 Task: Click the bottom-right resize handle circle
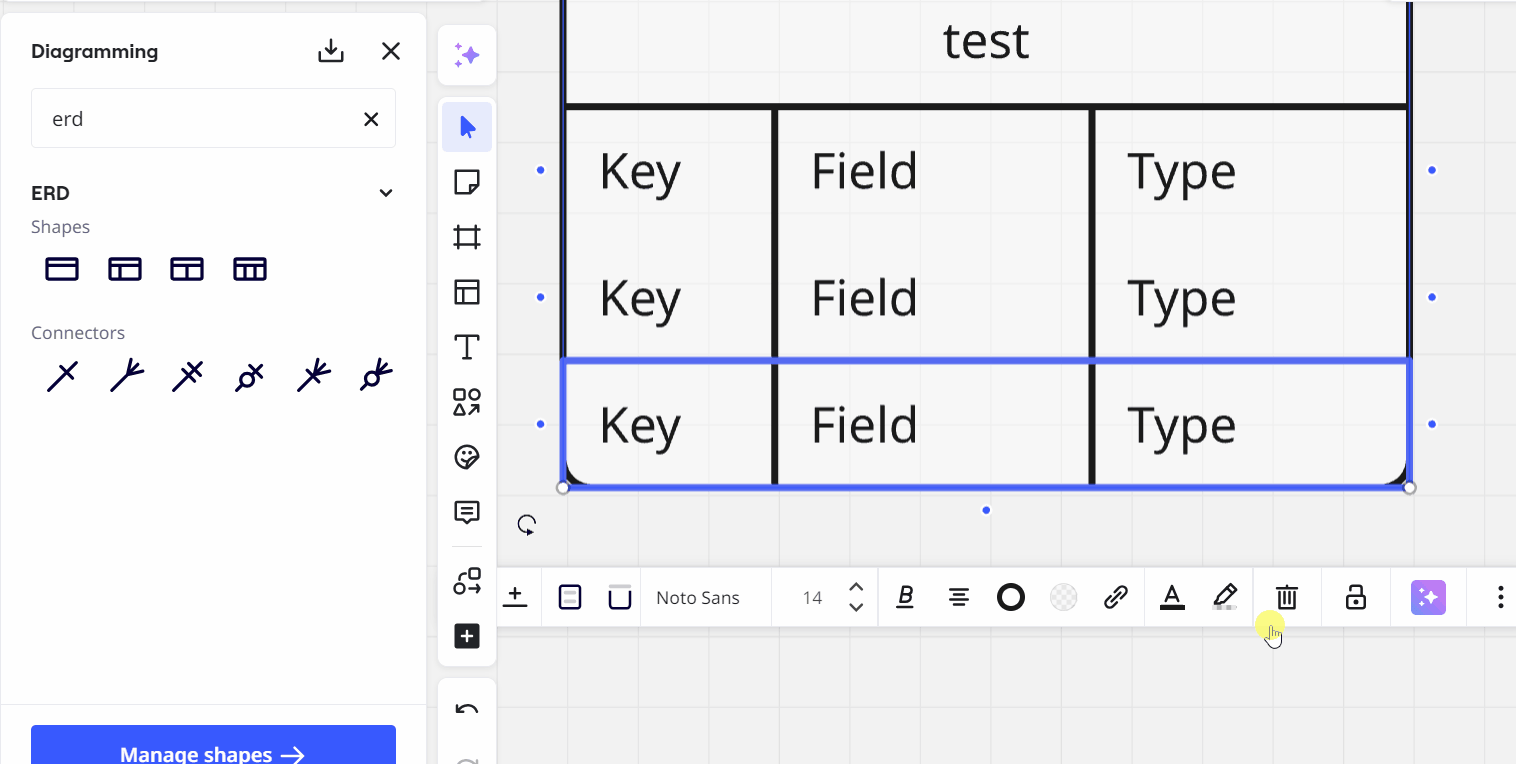(x=1409, y=487)
